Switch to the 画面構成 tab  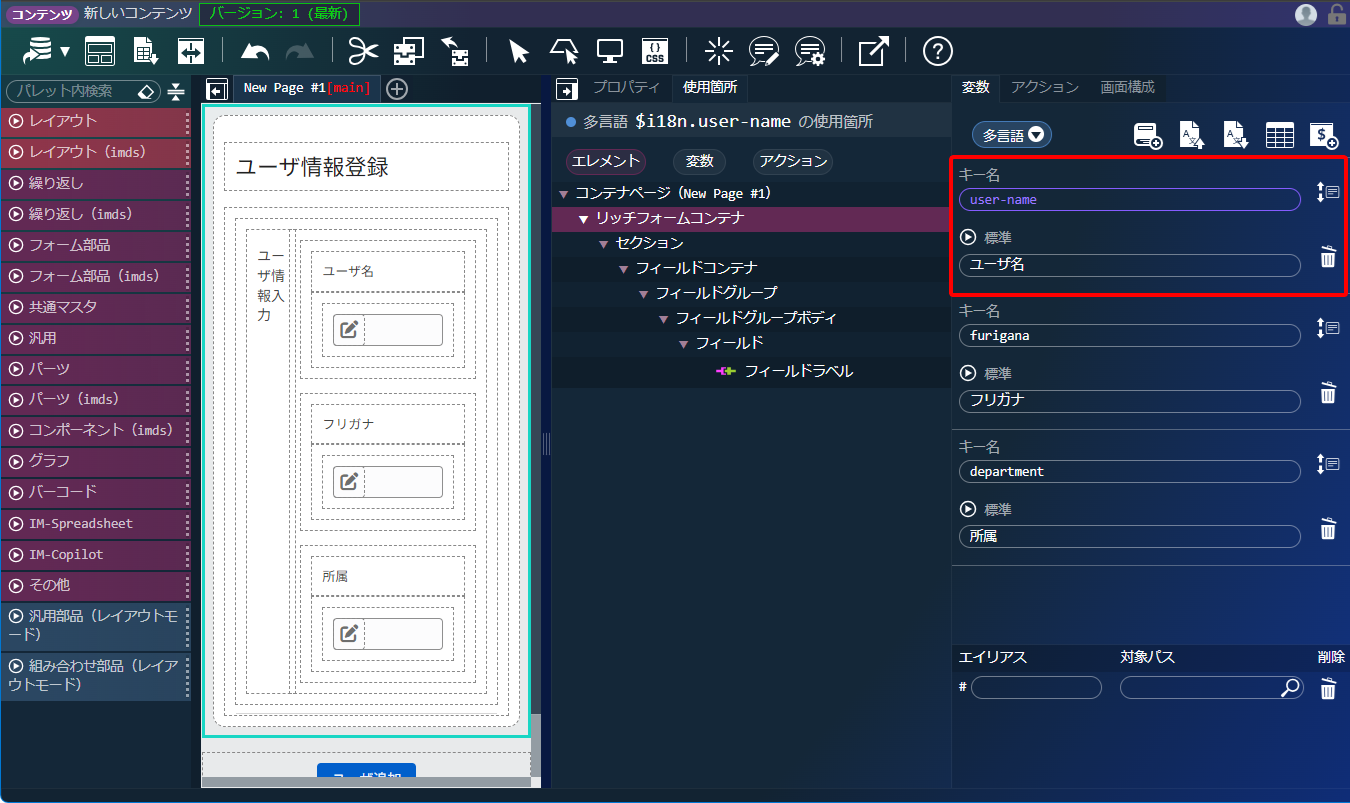point(1128,87)
